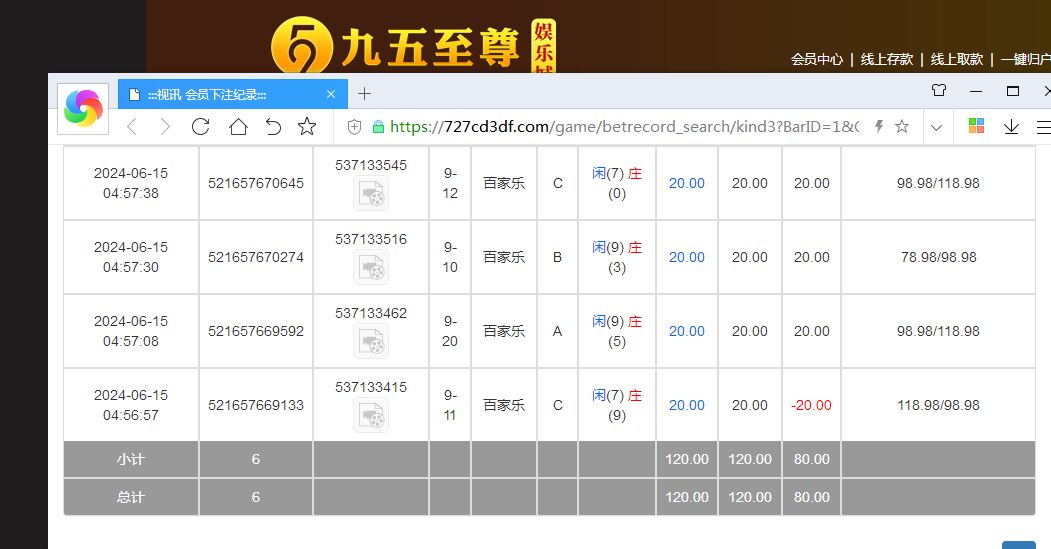Open video replay for round 537133415

[371, 415]
